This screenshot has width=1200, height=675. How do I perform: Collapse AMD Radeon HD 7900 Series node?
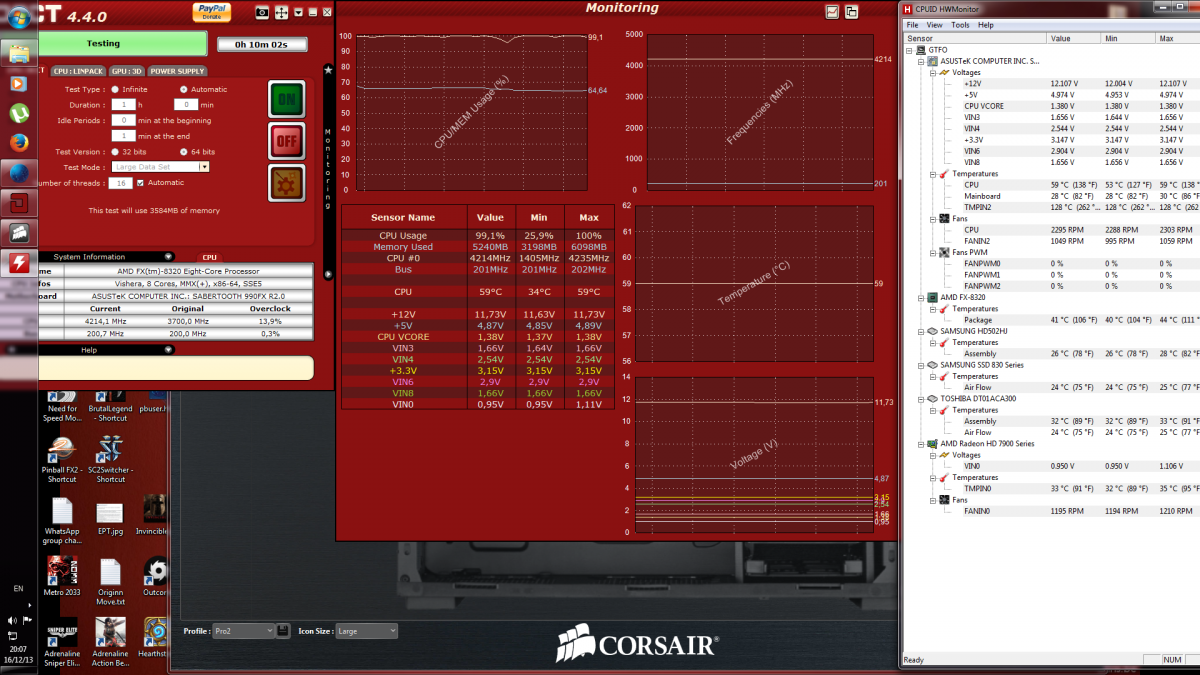coord(920,443)
